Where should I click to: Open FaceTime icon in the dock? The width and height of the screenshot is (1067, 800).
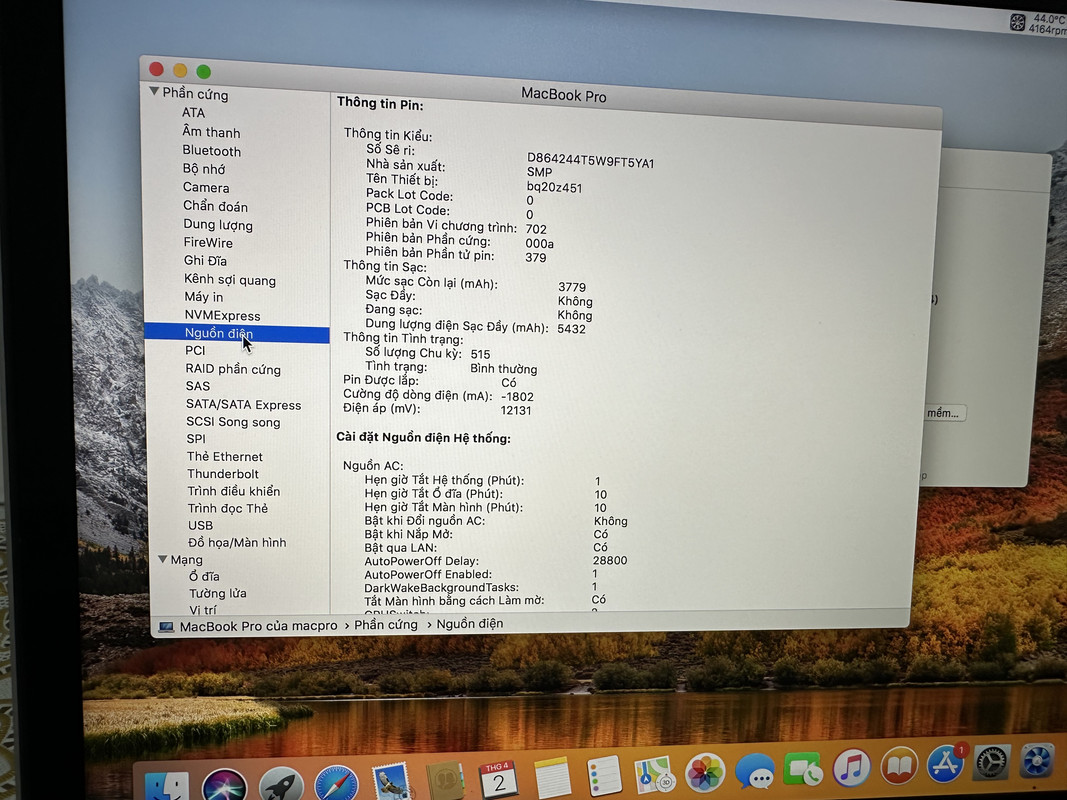pyautogui.click(x=803, y=769)
